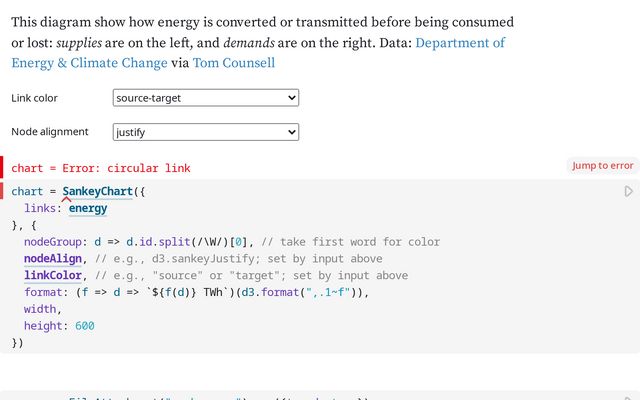Click the circular link error message
This screenshot has width=640, height=400.
(100, 168)
